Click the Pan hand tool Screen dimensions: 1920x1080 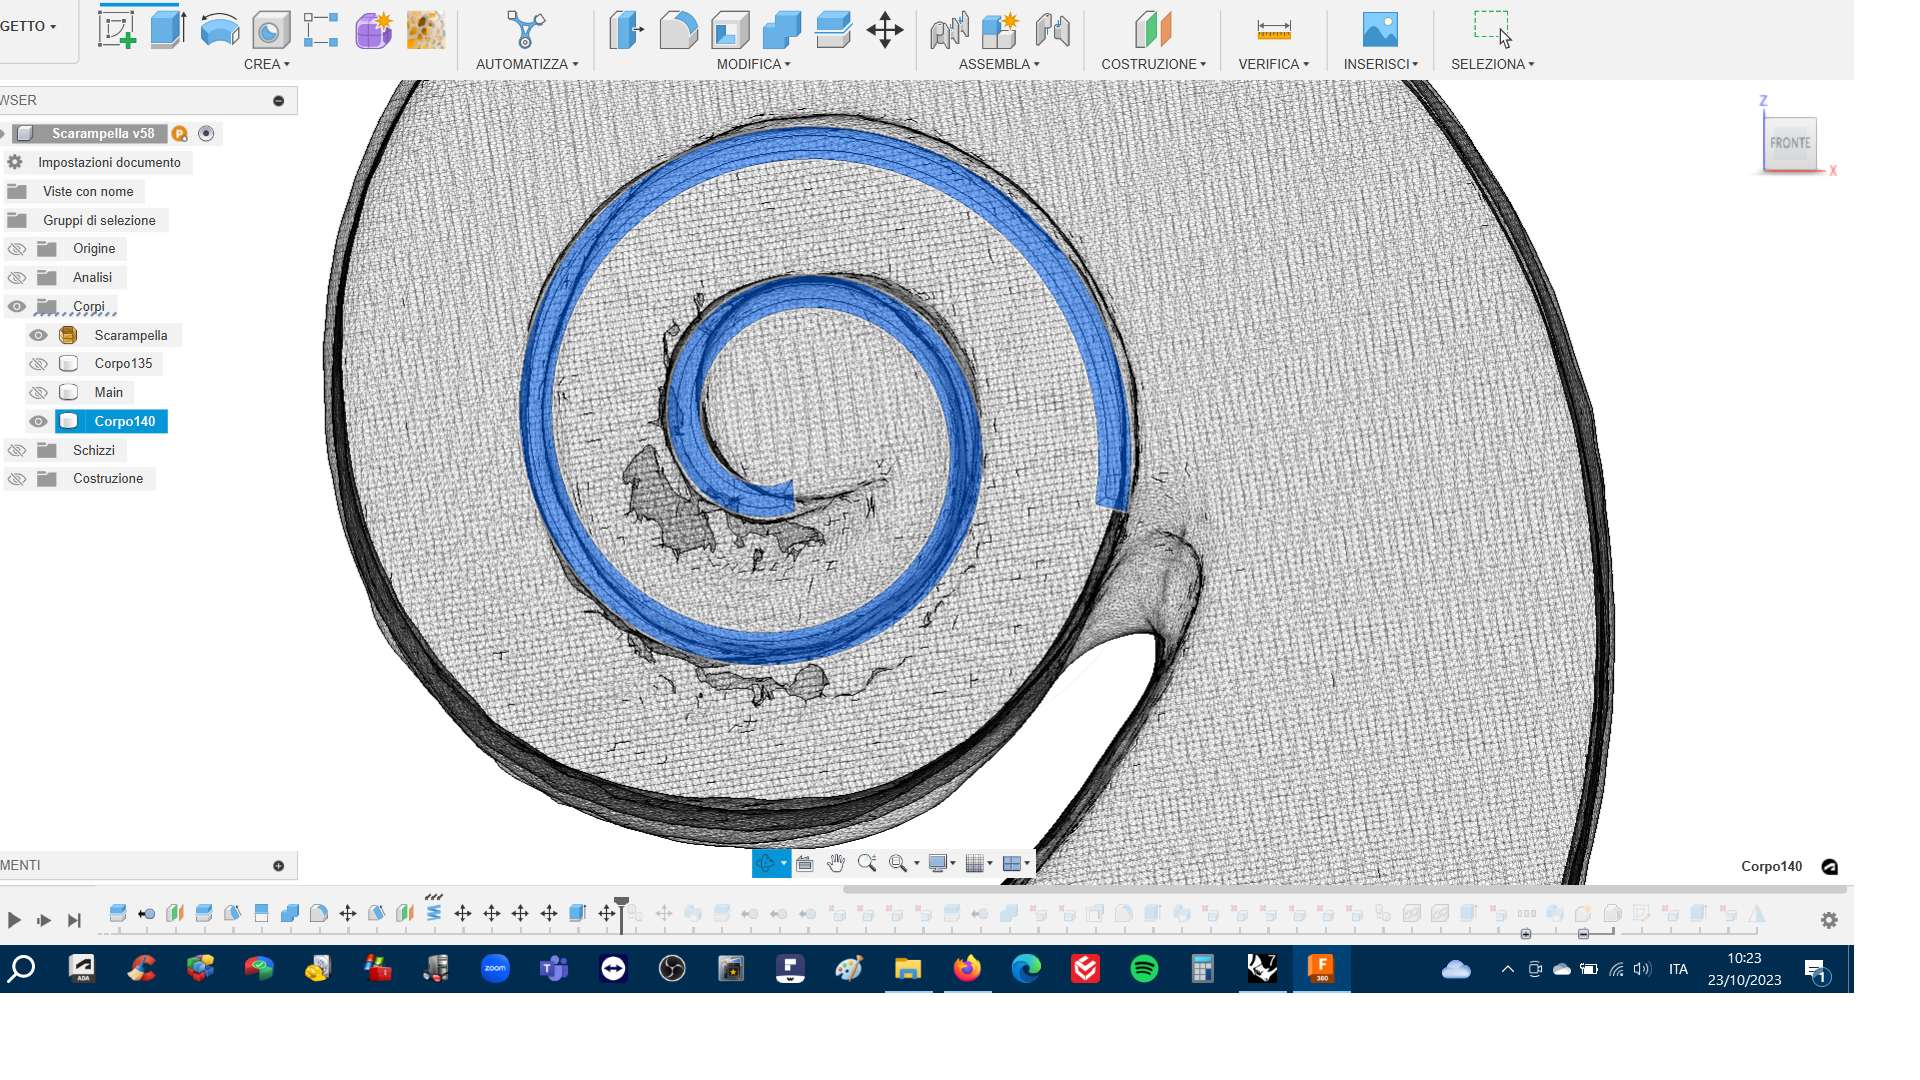[836, 864]
